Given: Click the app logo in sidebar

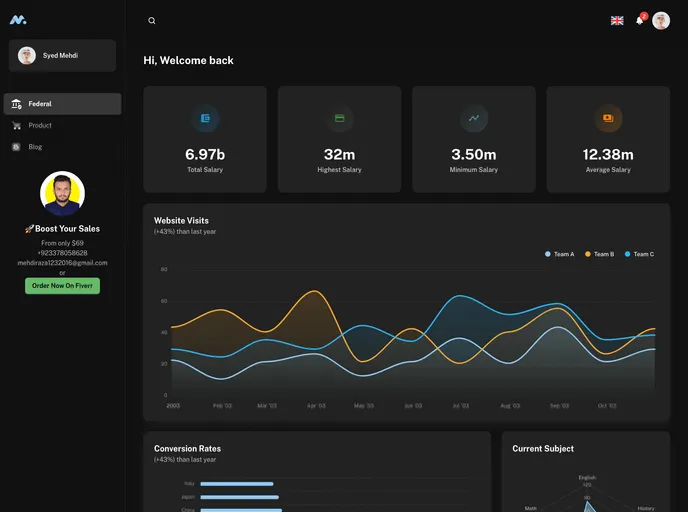Looking at the screenshot, I should (x=18, y=20).
